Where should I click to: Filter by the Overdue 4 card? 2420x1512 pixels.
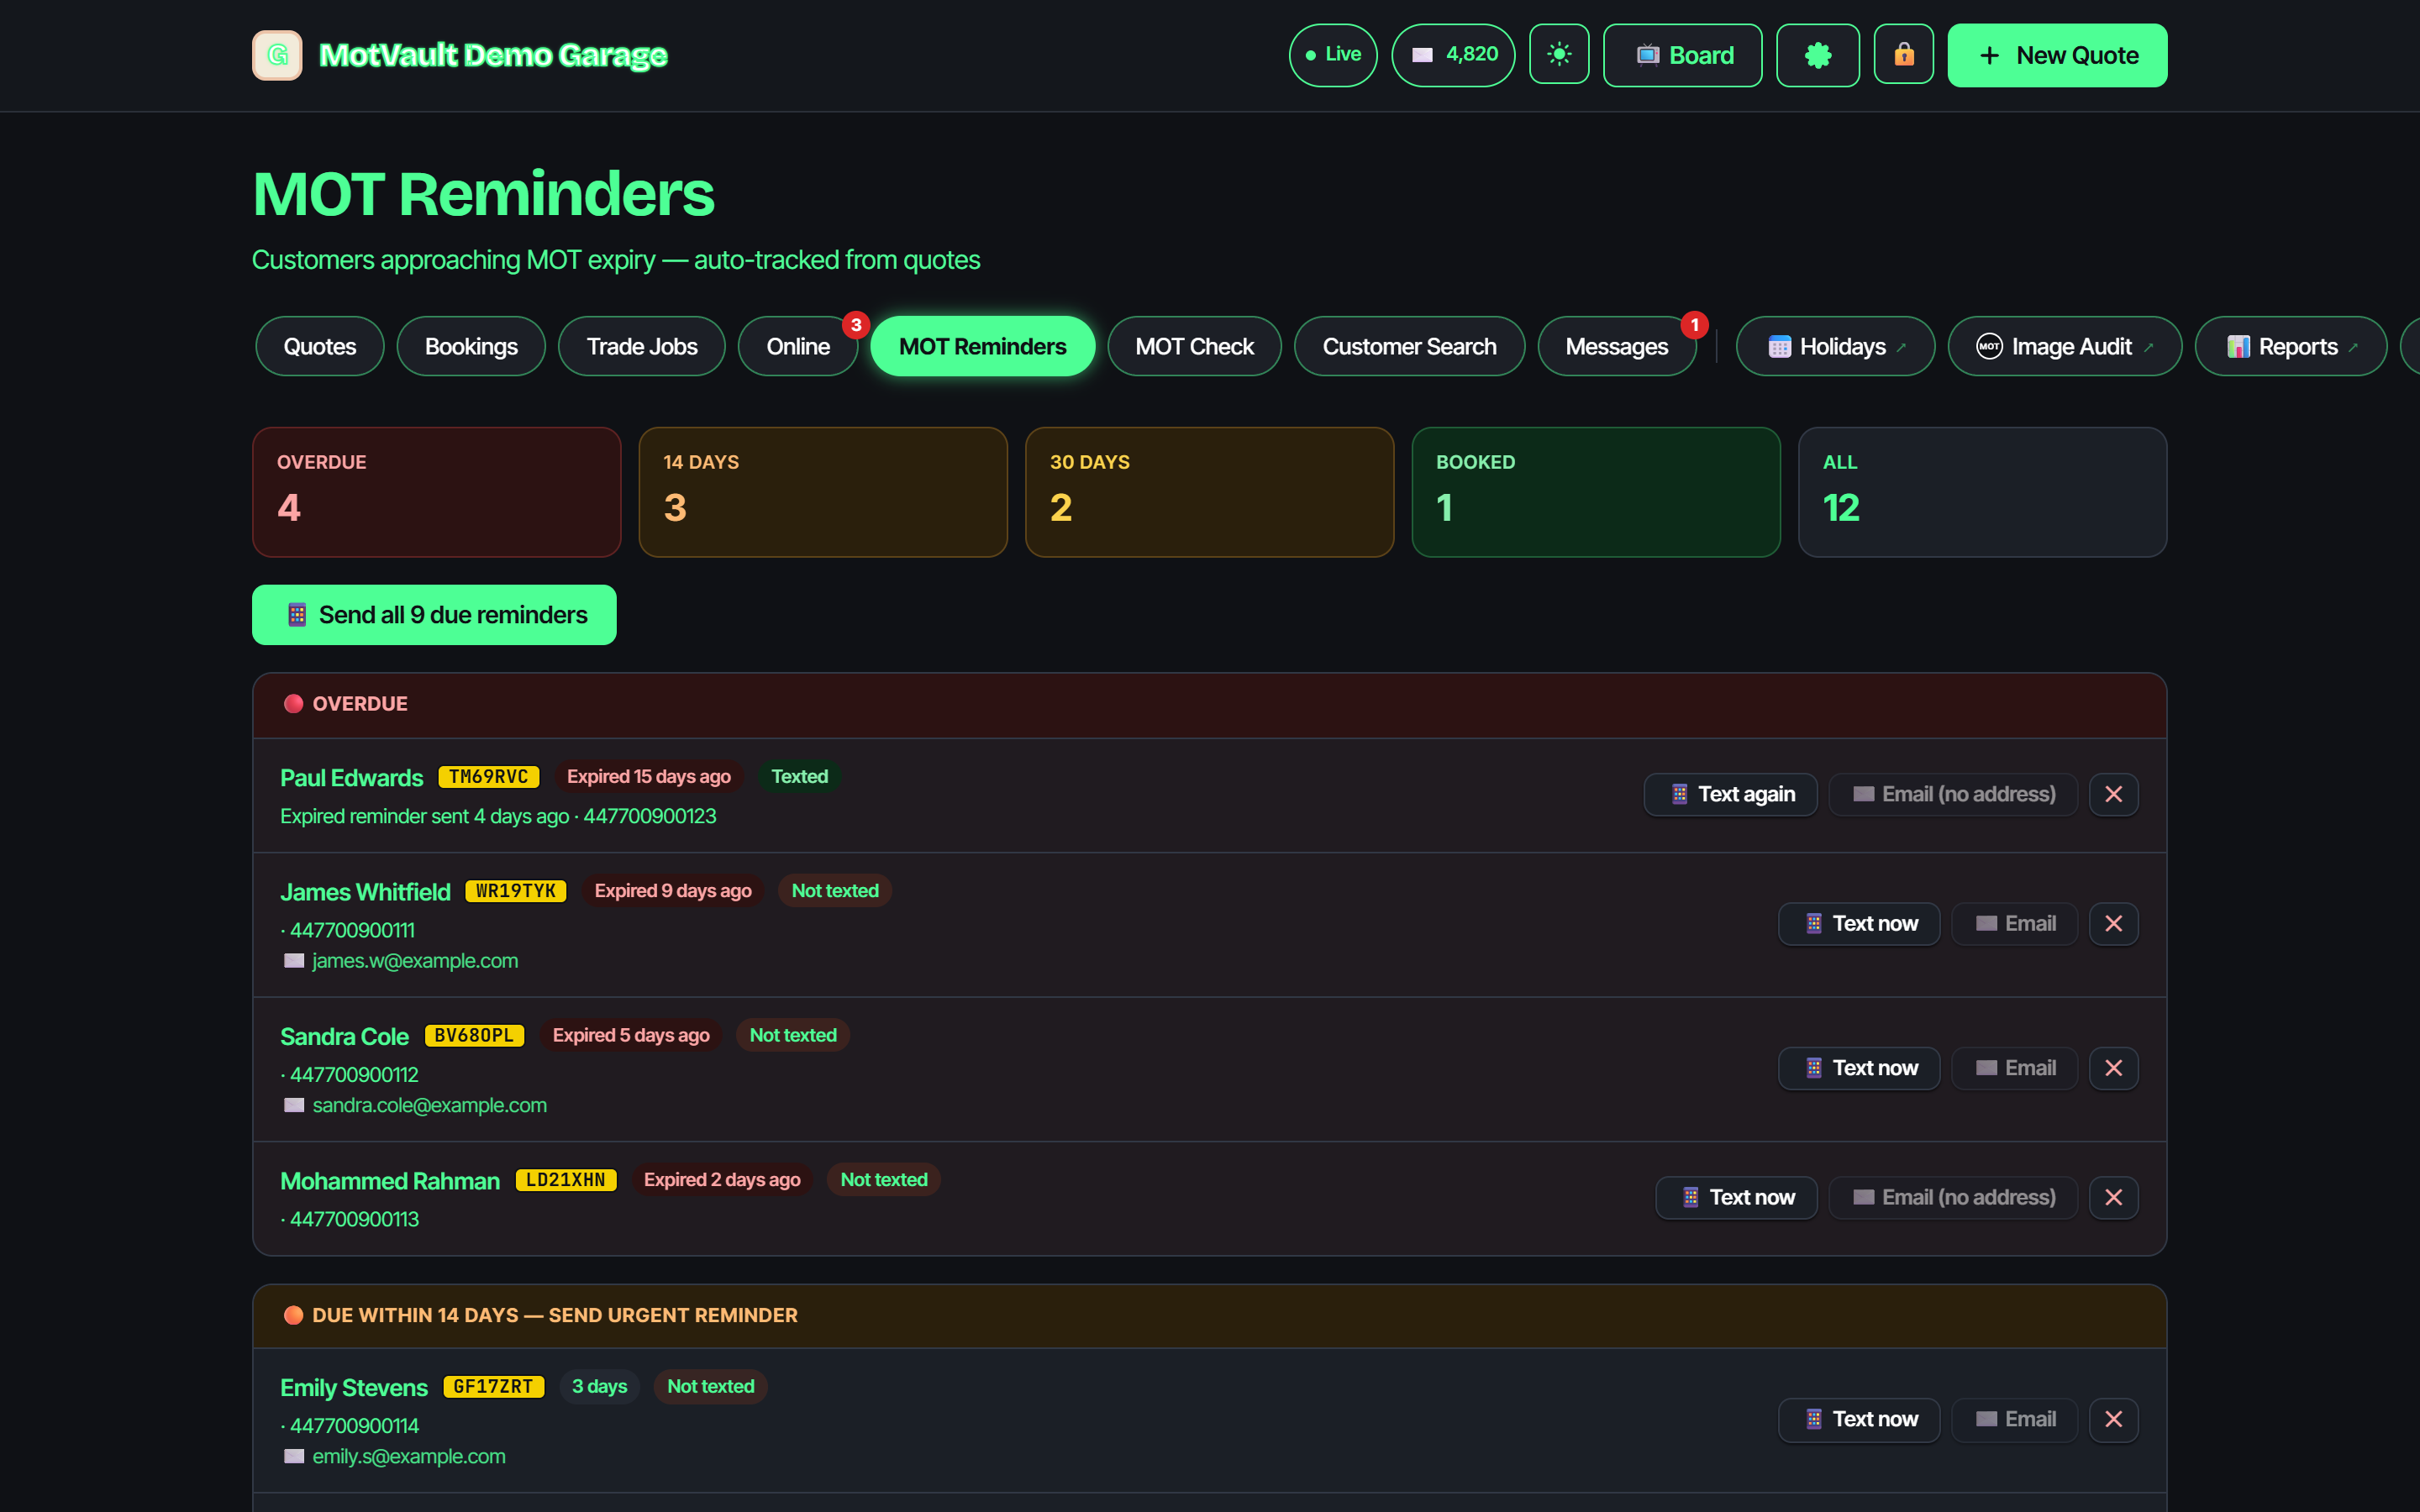pyautogui.click(x=436, y=492)
